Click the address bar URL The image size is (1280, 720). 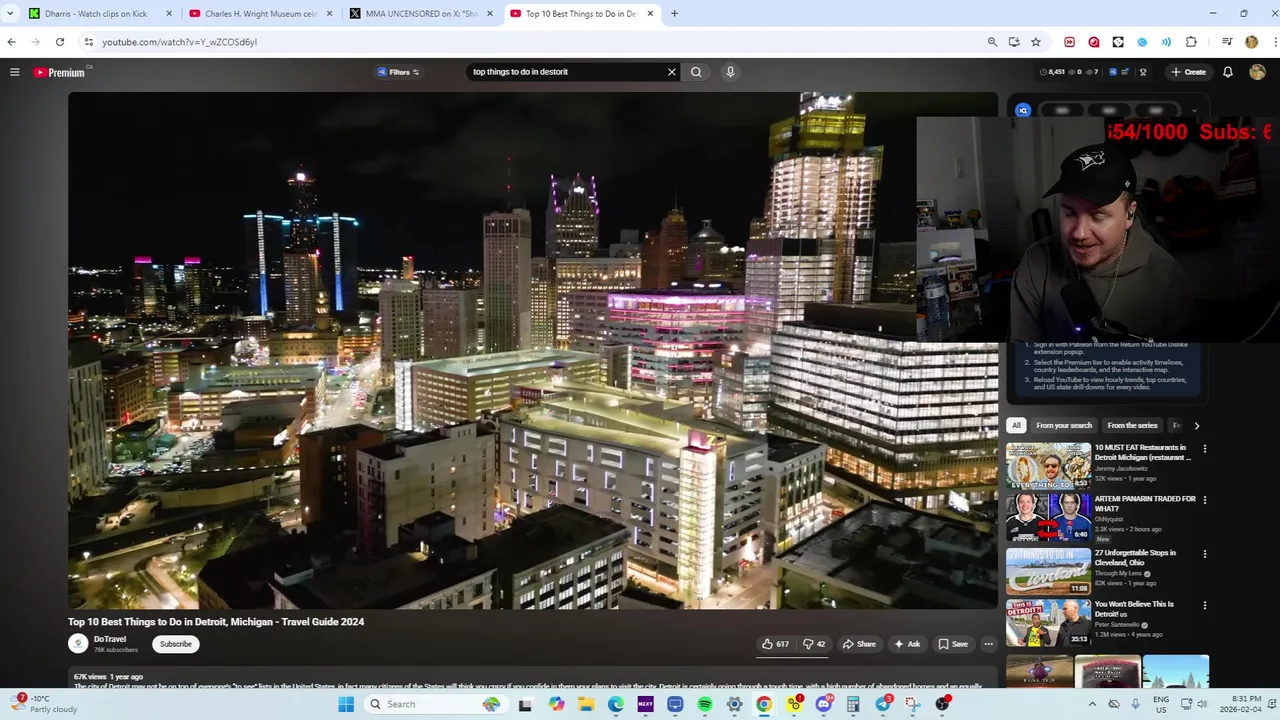click(180, 42)
